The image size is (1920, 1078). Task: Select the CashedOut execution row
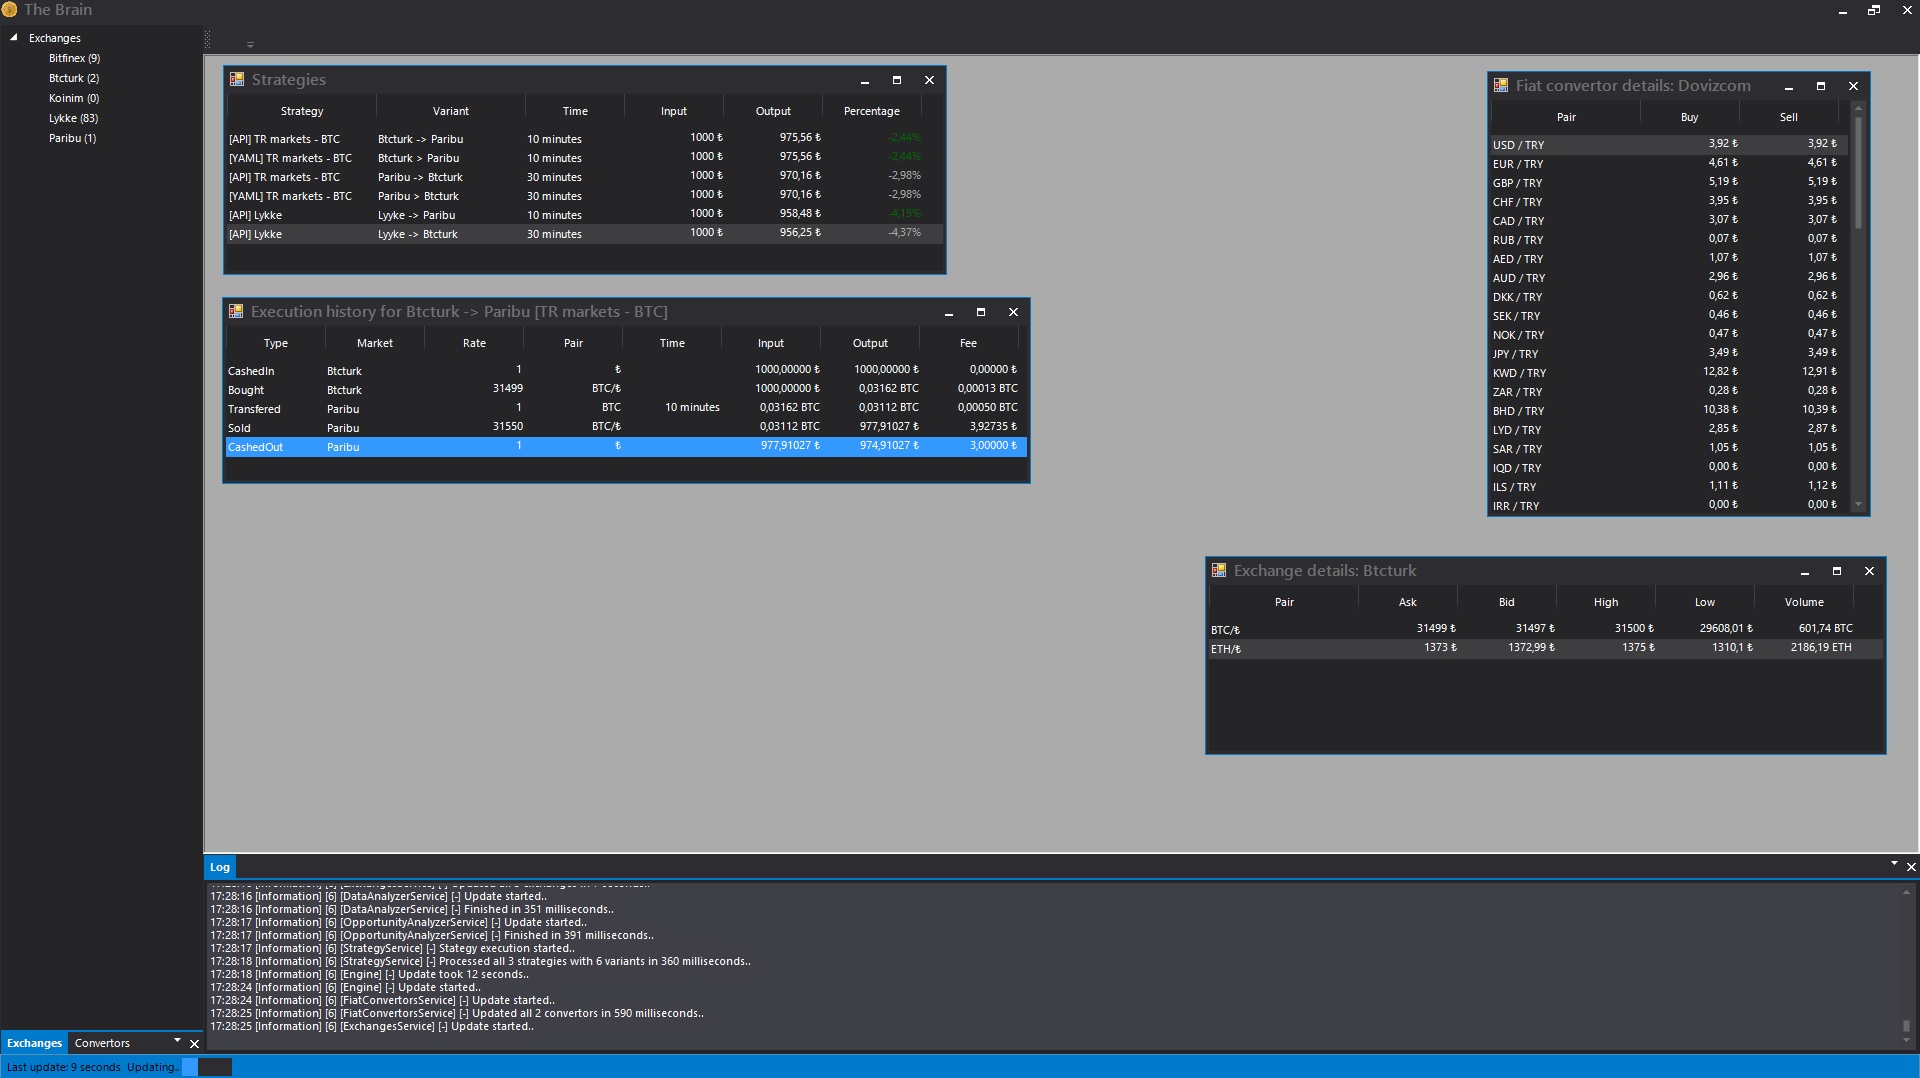pyautogui.click(x=626, y=447)
